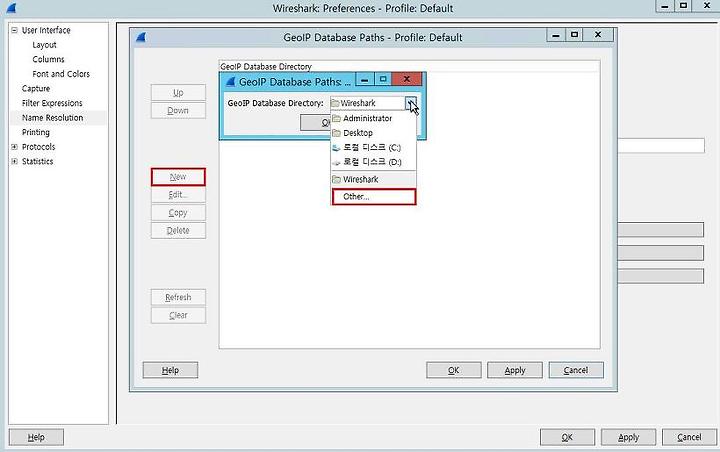720x452 pixels.
Task: Select Statistics label in tree
Action: click(37, 161)
